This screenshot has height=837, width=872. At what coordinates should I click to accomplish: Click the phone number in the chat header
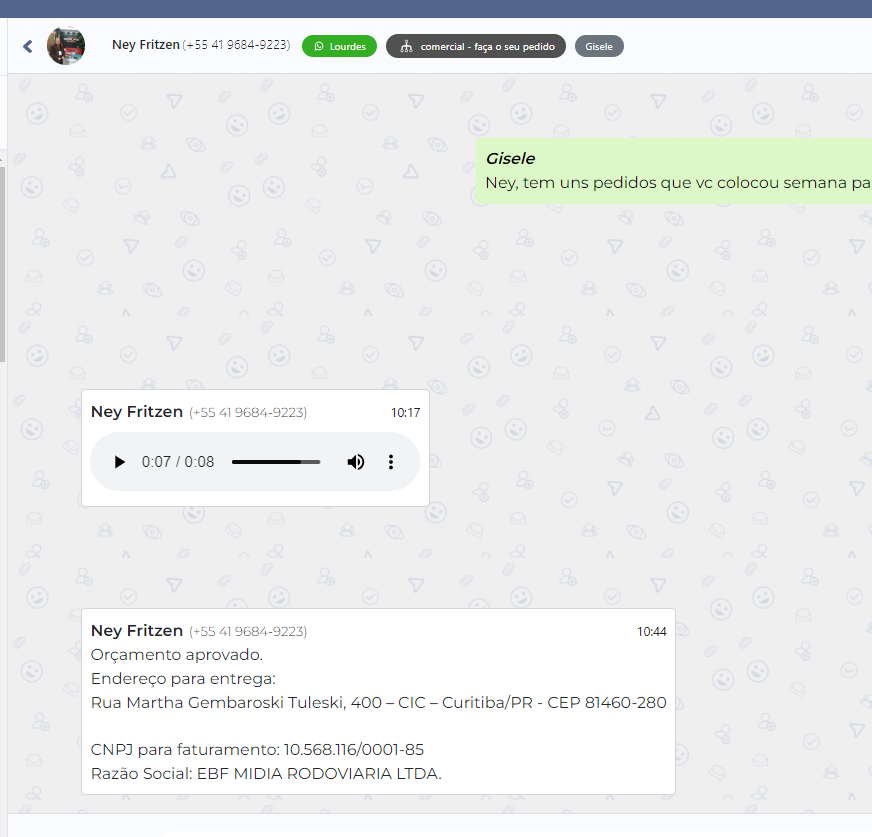tap(236, 45)
